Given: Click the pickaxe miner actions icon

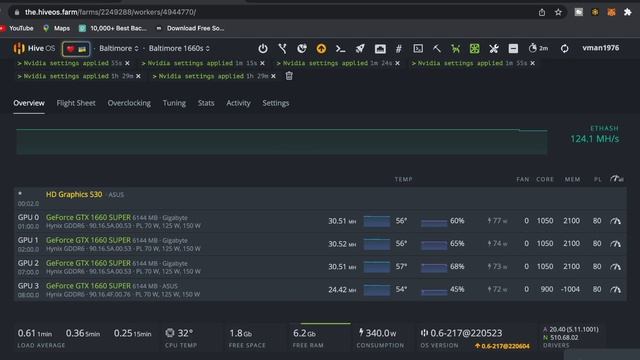Looking at the screenshot, I should tap(437, 49).
